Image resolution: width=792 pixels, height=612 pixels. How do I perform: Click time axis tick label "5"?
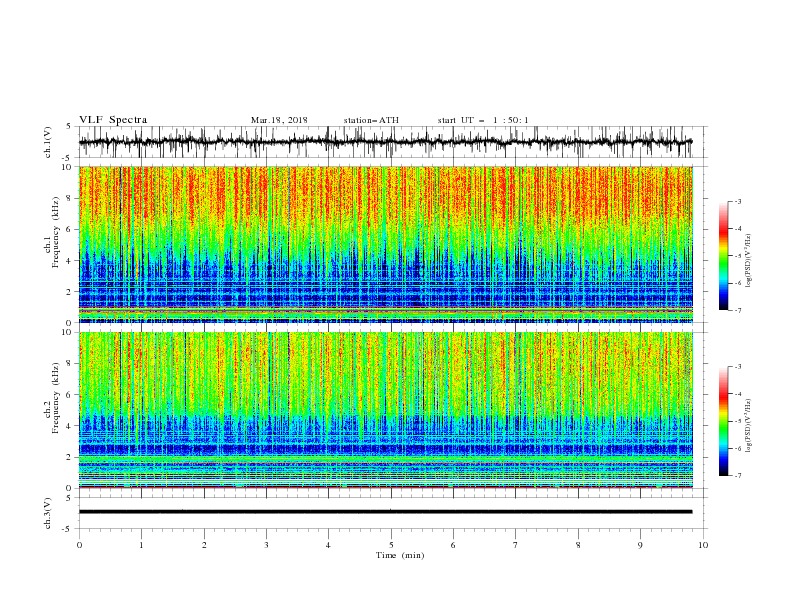391,545
